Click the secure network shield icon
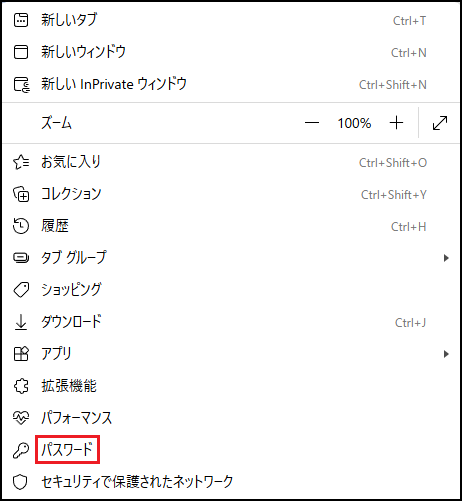 tap(20, 482)
